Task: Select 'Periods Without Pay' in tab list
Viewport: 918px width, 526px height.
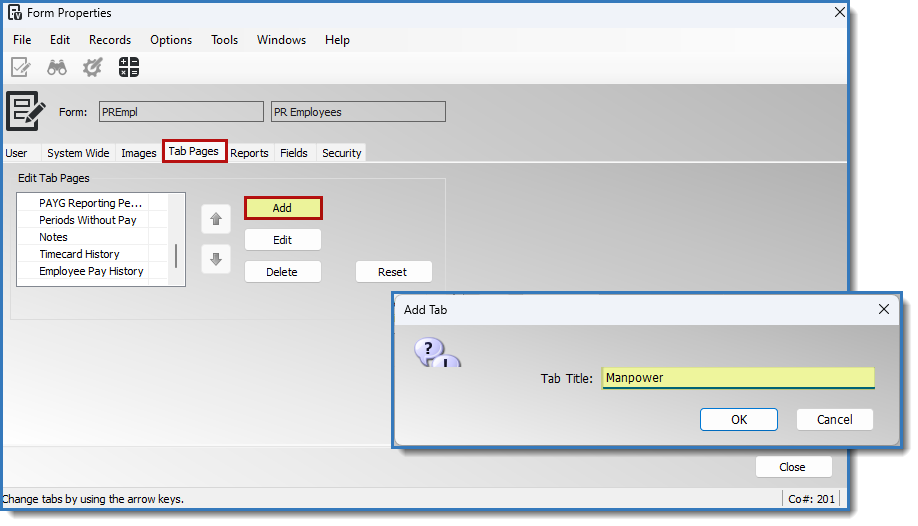Action: coord(92,220)
